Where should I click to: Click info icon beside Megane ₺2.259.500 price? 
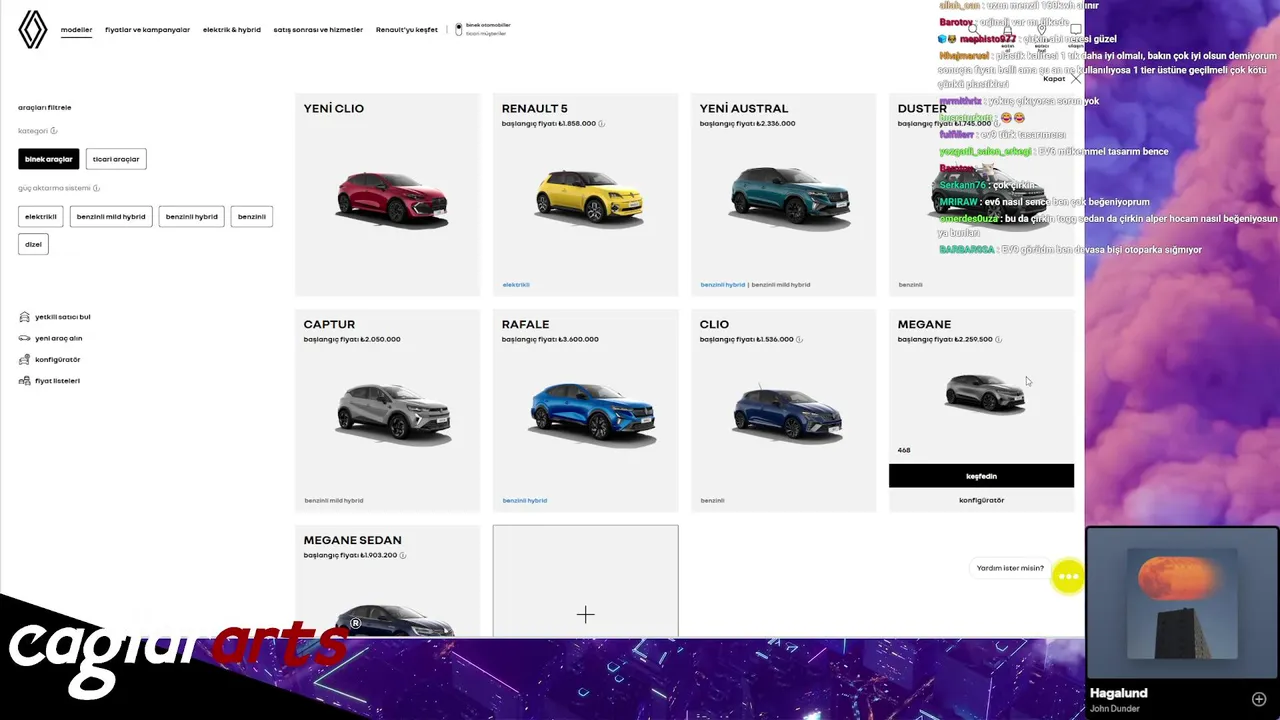(x=998, y=339)
